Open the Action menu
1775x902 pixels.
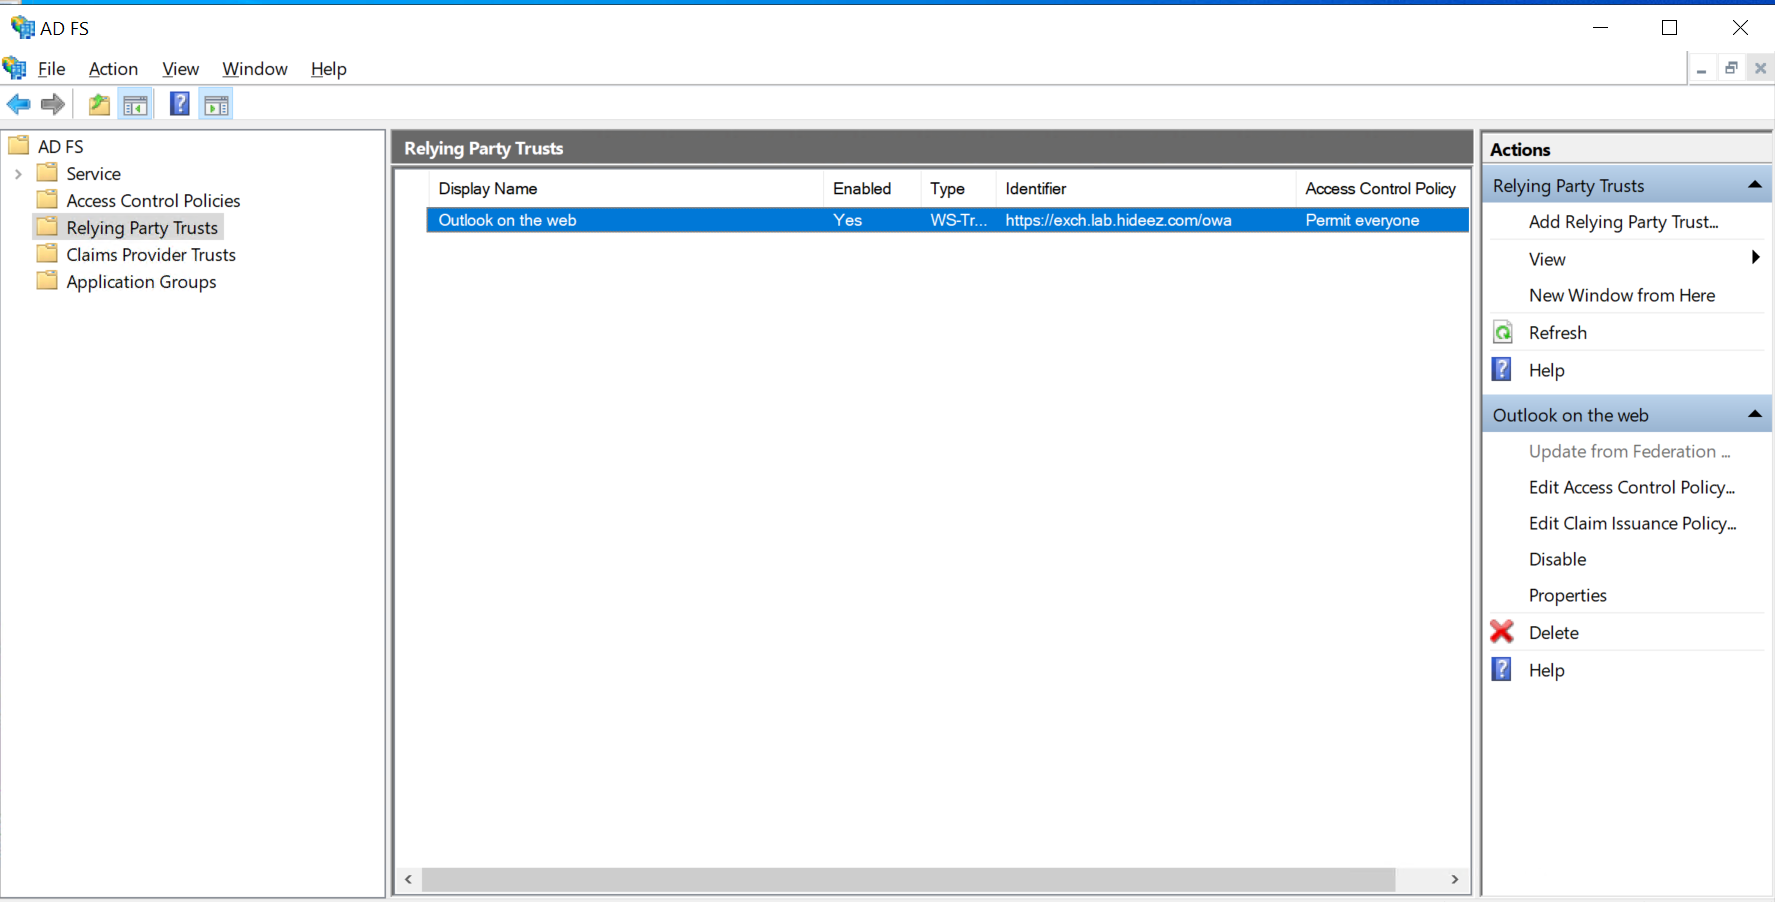(113, 69)
